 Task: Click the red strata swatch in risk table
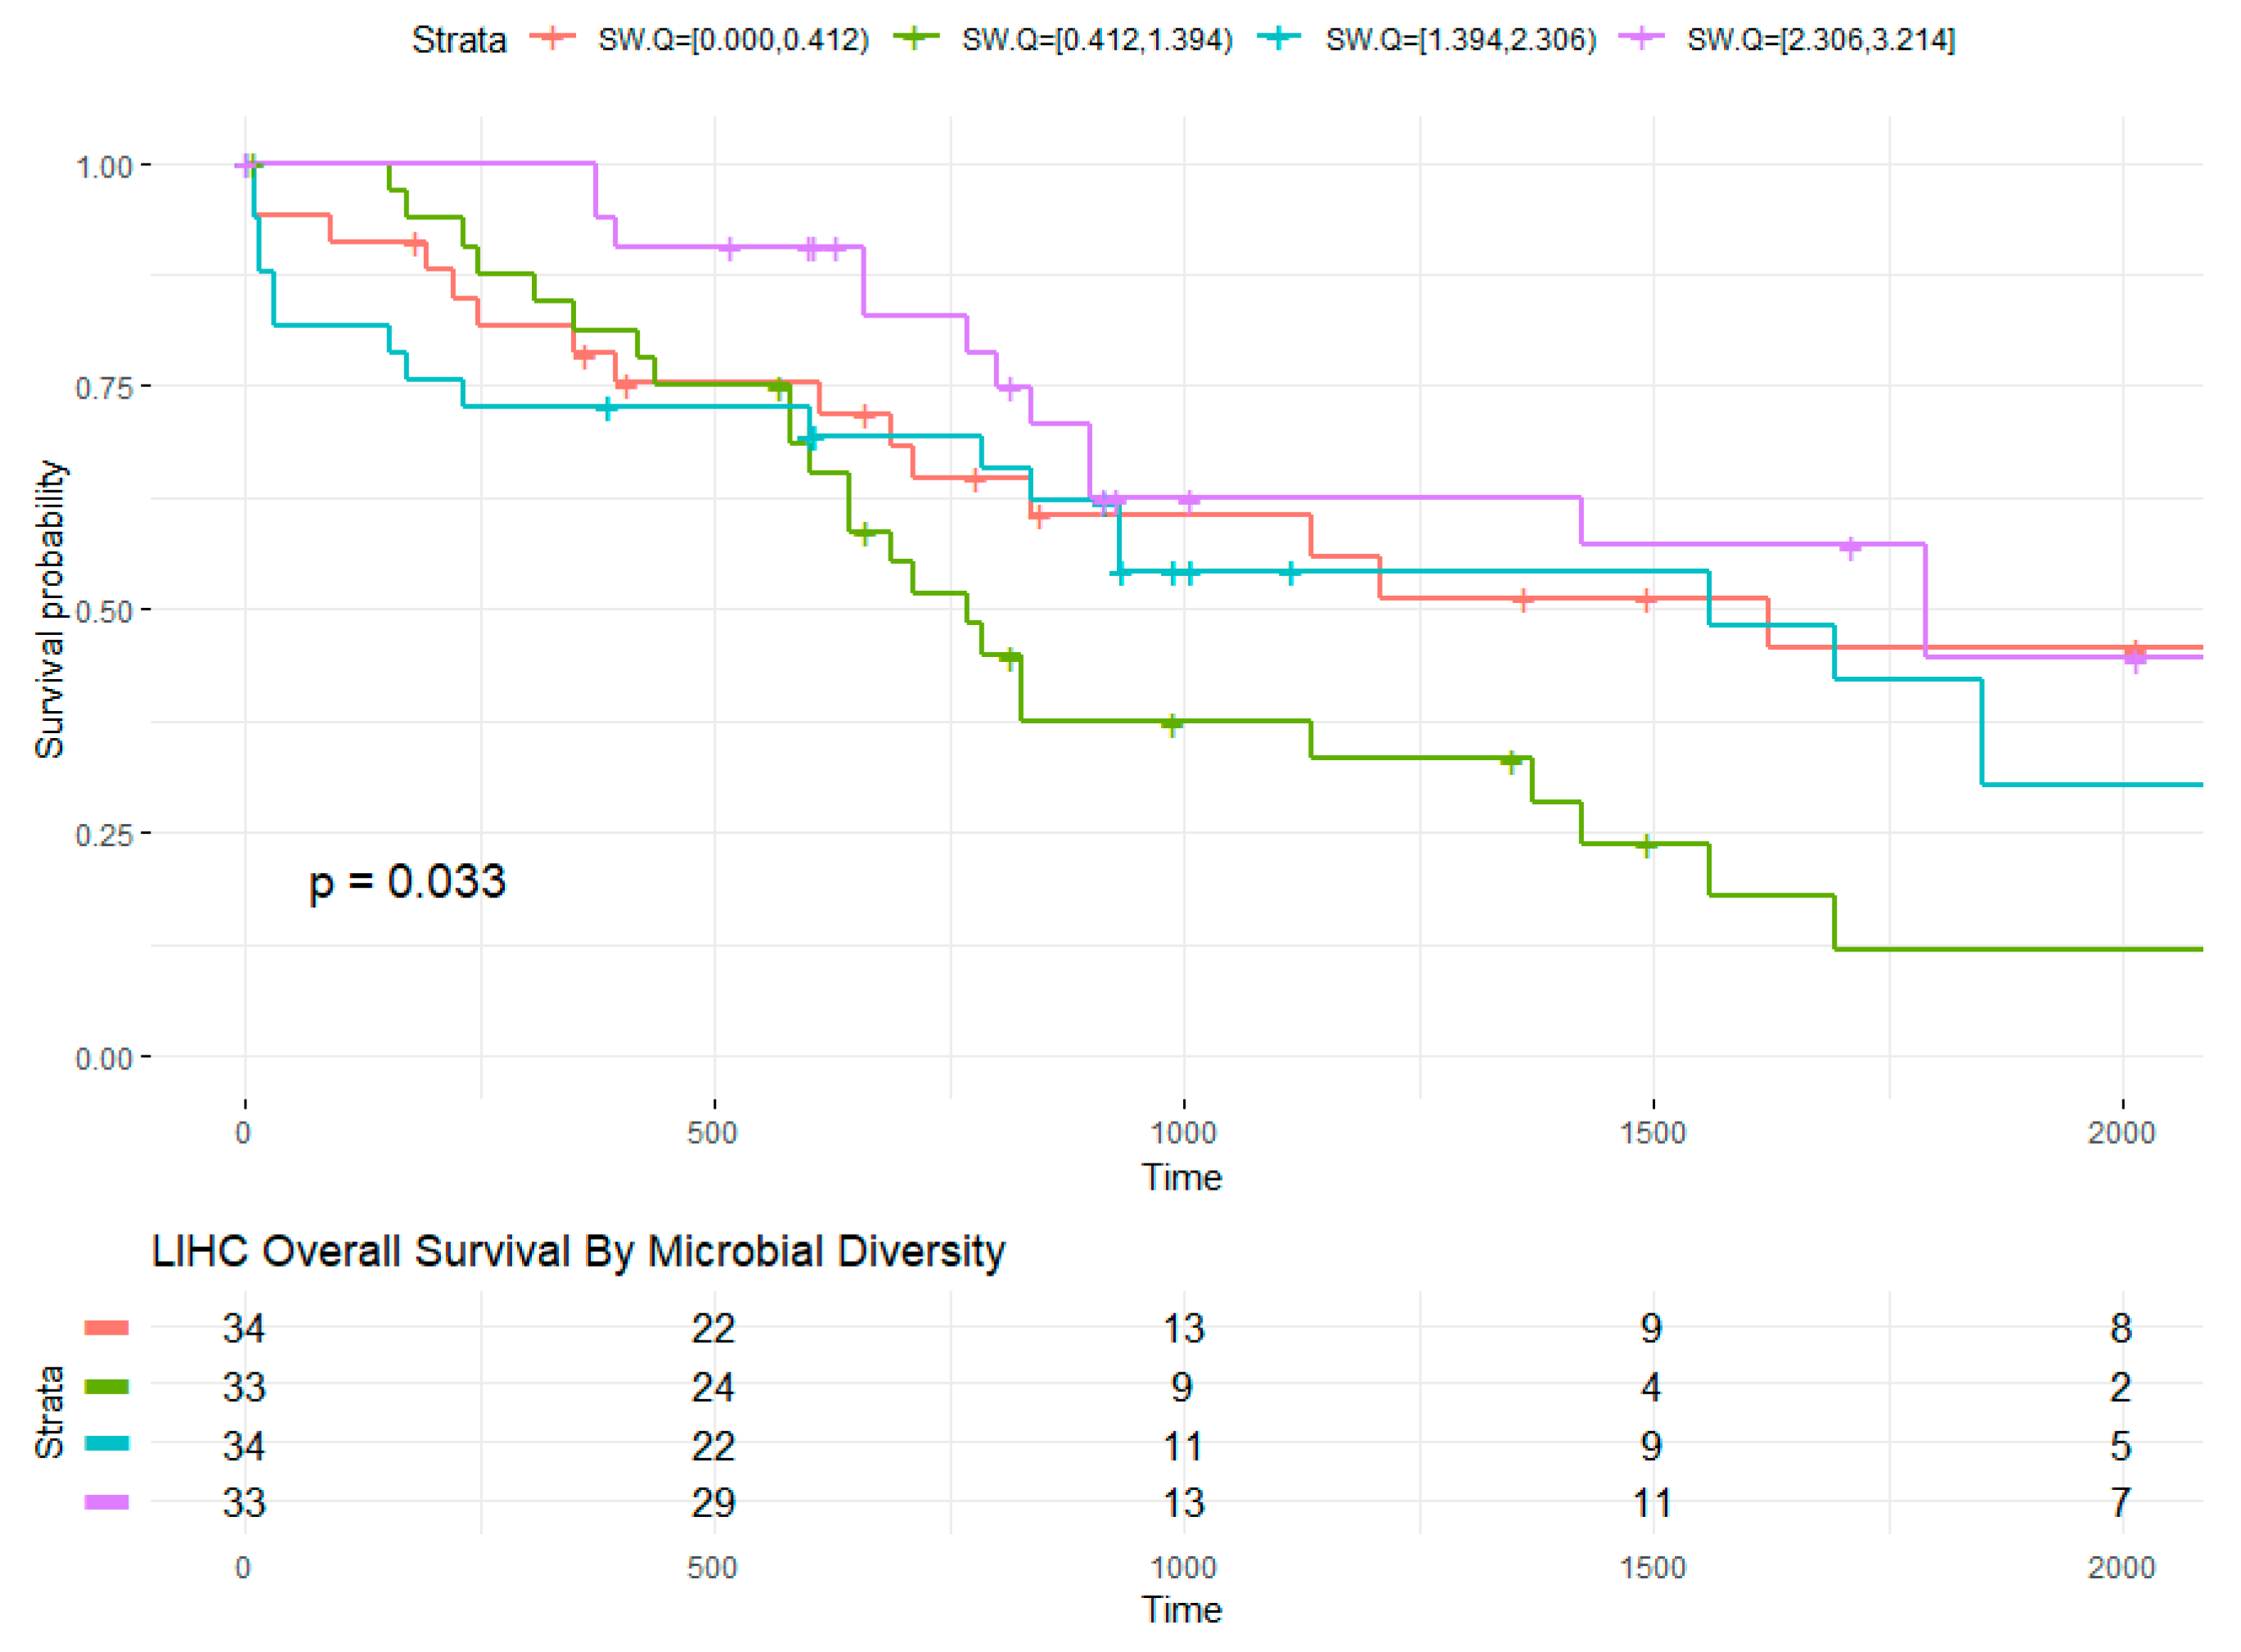pos(106,1328)
